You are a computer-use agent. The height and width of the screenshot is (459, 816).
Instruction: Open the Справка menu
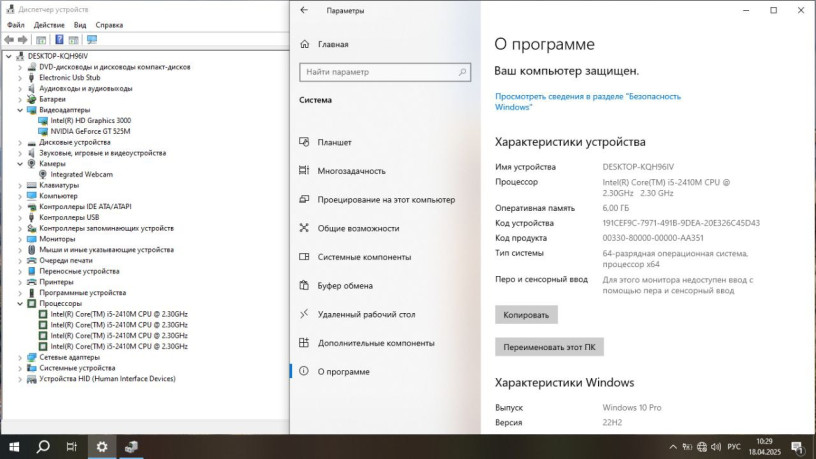tap(109, 25)
